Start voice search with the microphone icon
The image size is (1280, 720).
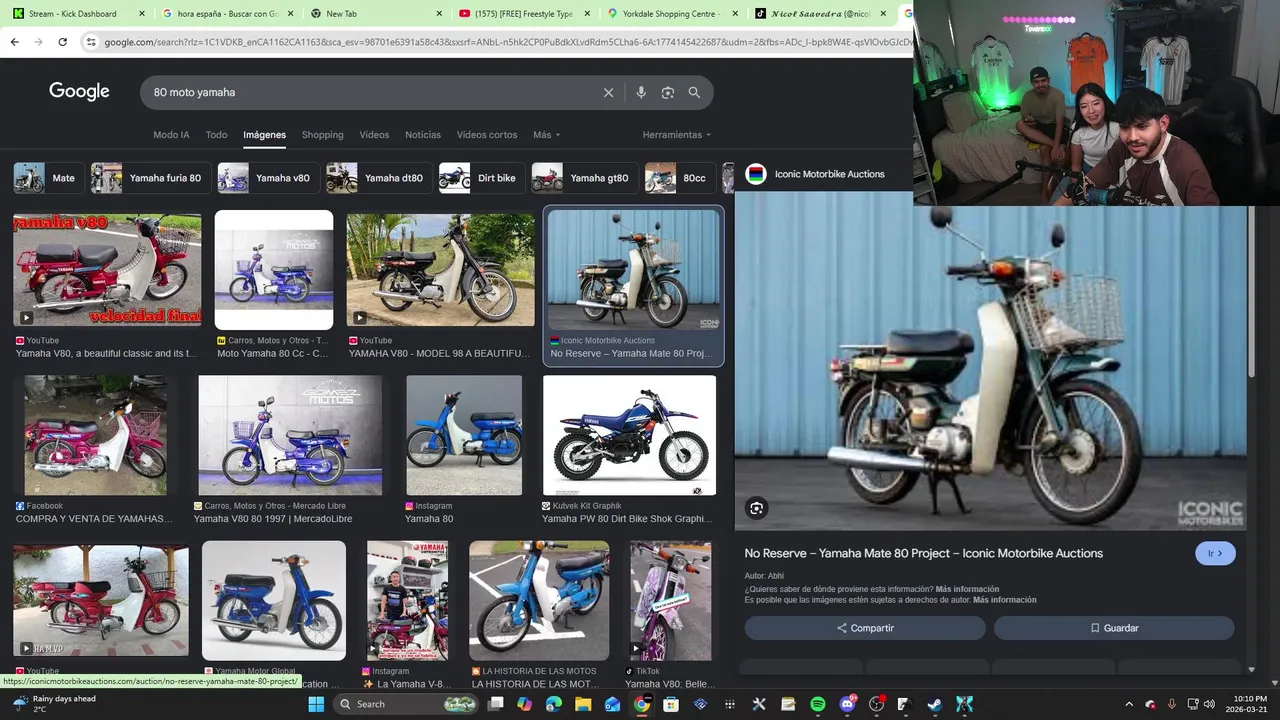(x=641, y=92)
